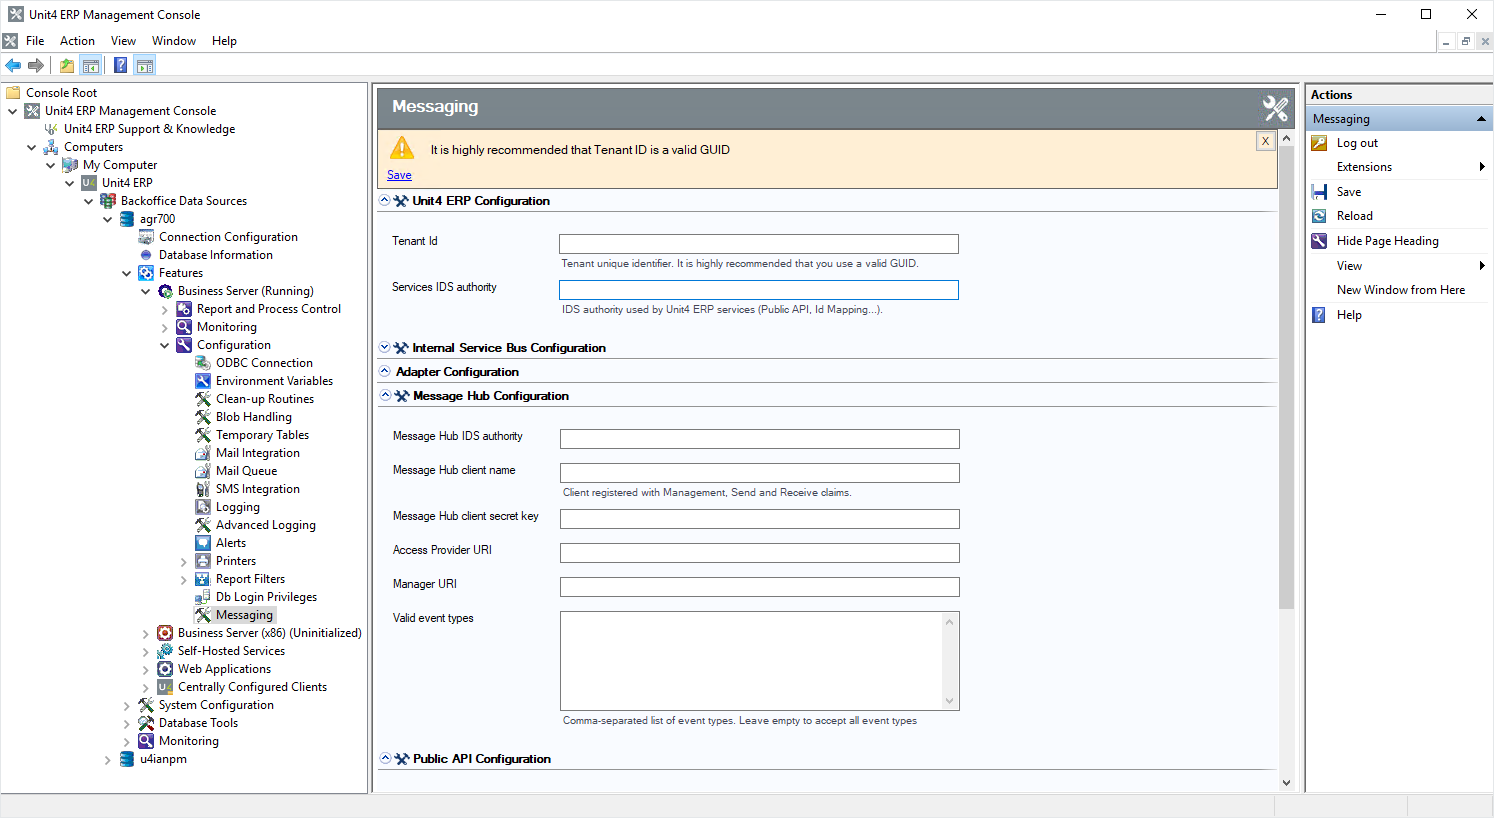
Task: Collapse the Configuration tree node
Action: coord(165,346)
